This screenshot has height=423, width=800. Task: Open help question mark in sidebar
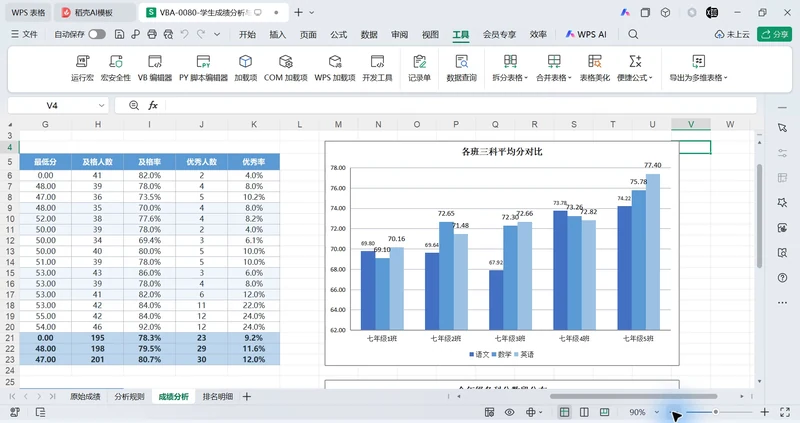click(782, 278)
